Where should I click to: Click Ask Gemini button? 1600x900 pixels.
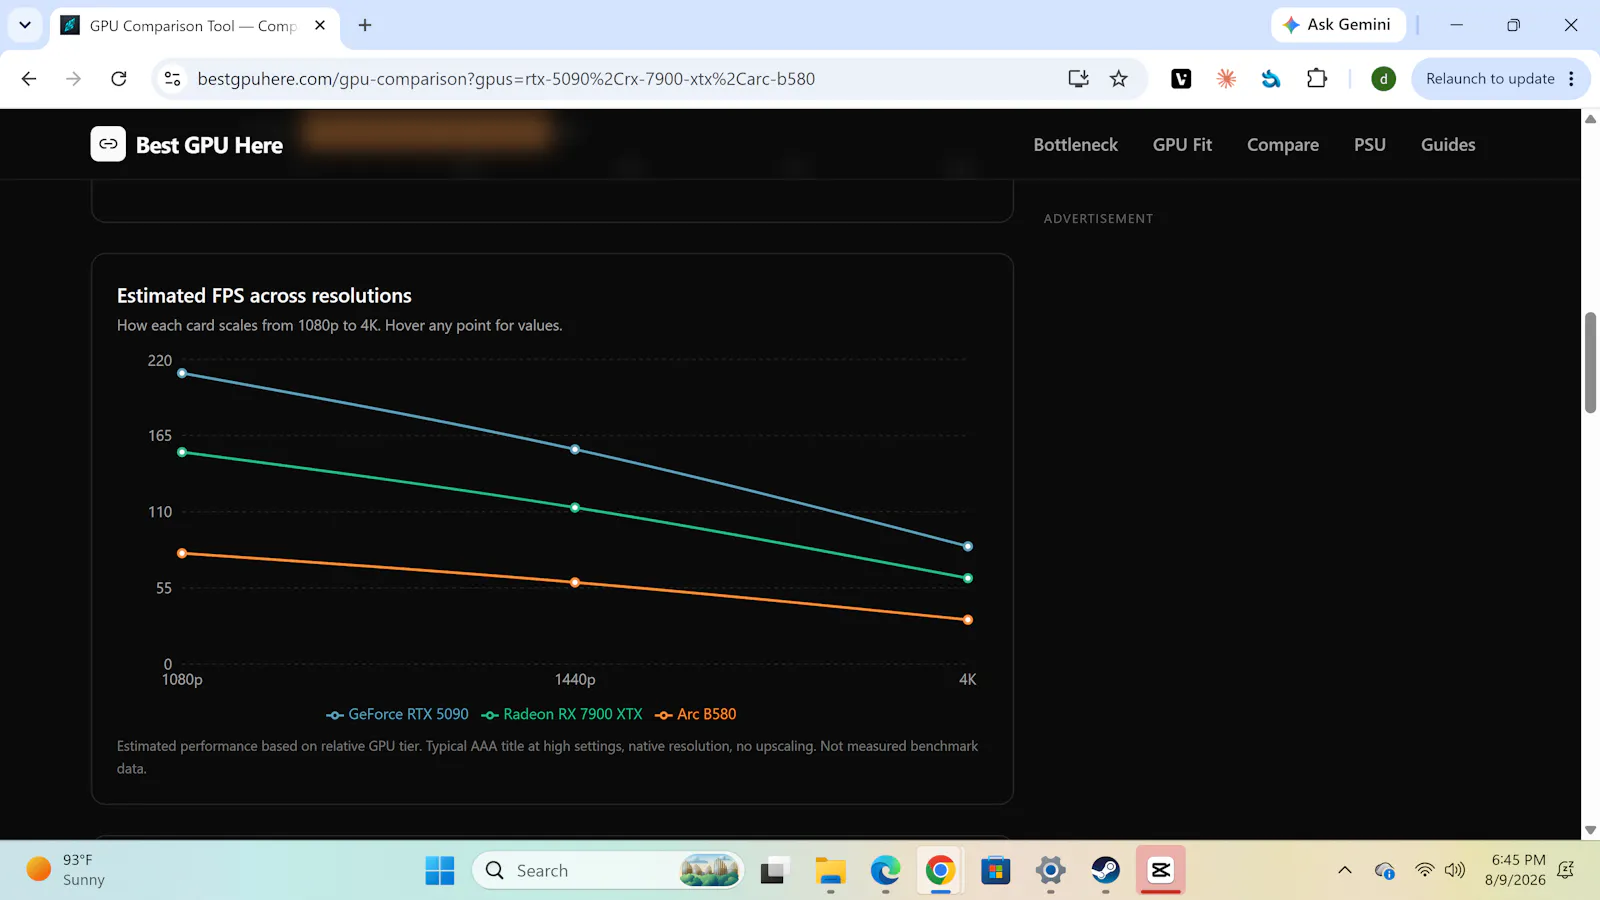point(1338,25)
